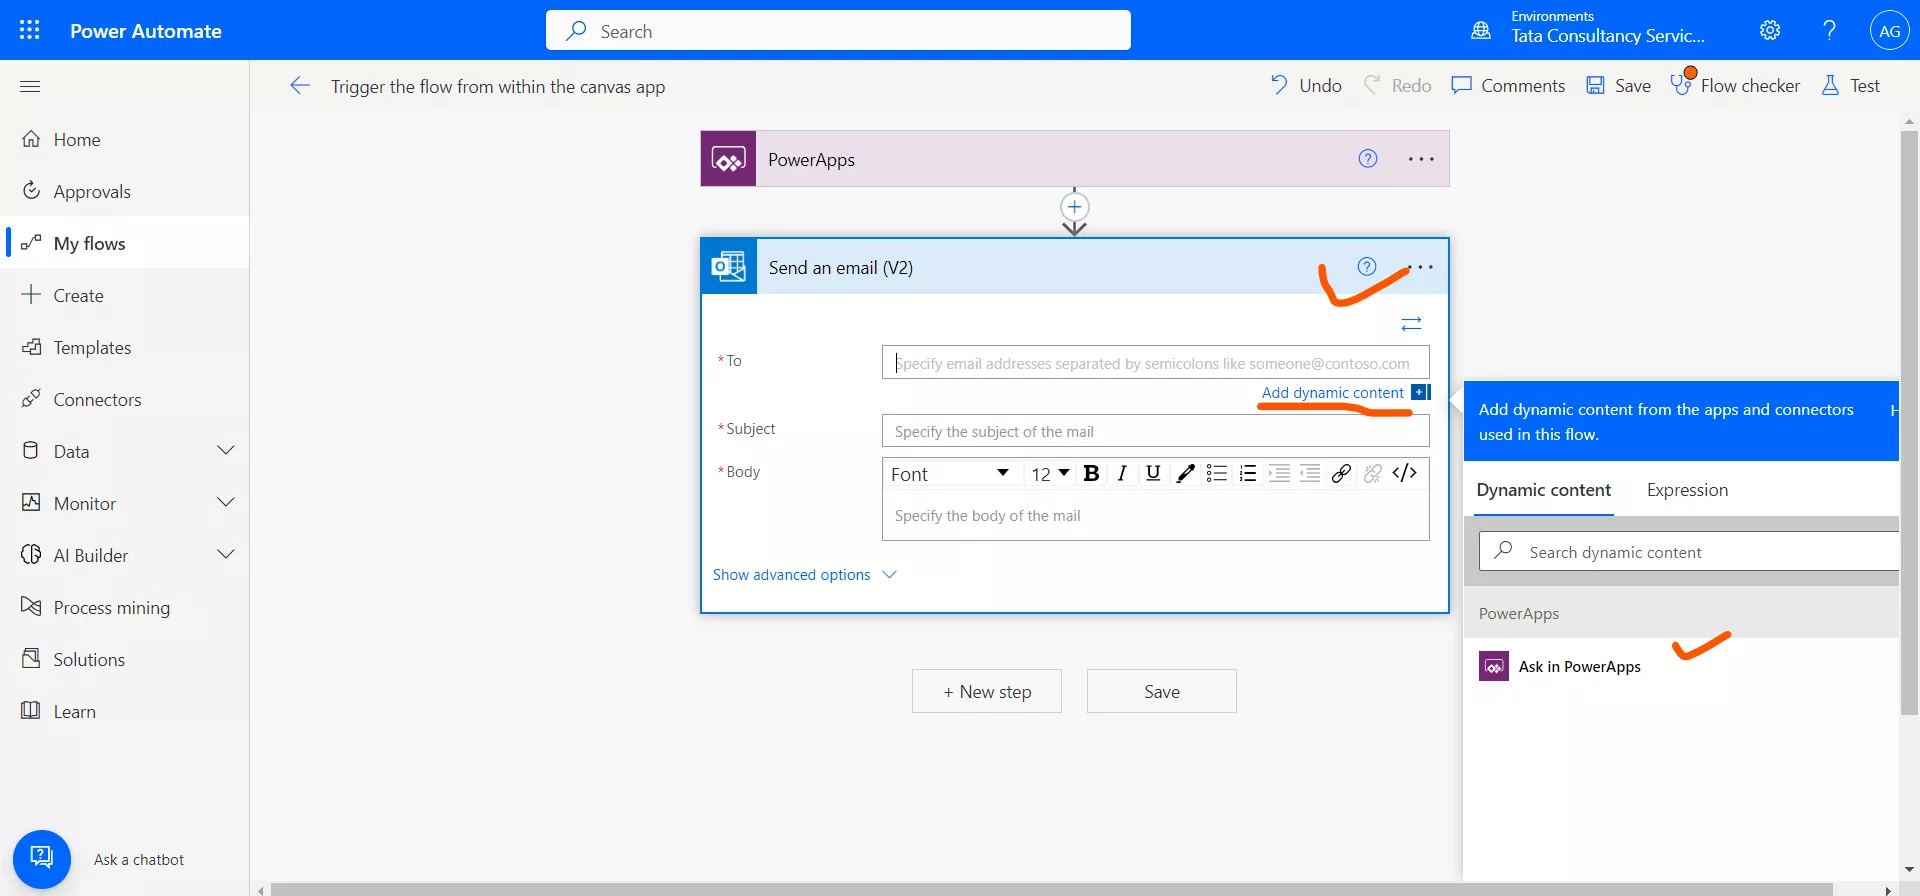Image resolution: width=1920 pixels, height=896 pixels.
Task: Open the Font dropdown
Action: [x=950, y=474]
